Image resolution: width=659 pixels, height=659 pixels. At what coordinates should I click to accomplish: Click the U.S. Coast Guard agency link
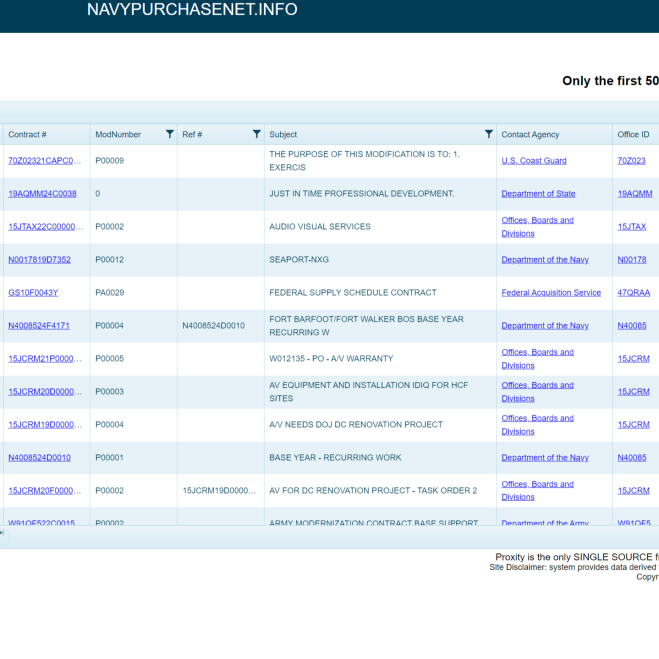[534, 161]
